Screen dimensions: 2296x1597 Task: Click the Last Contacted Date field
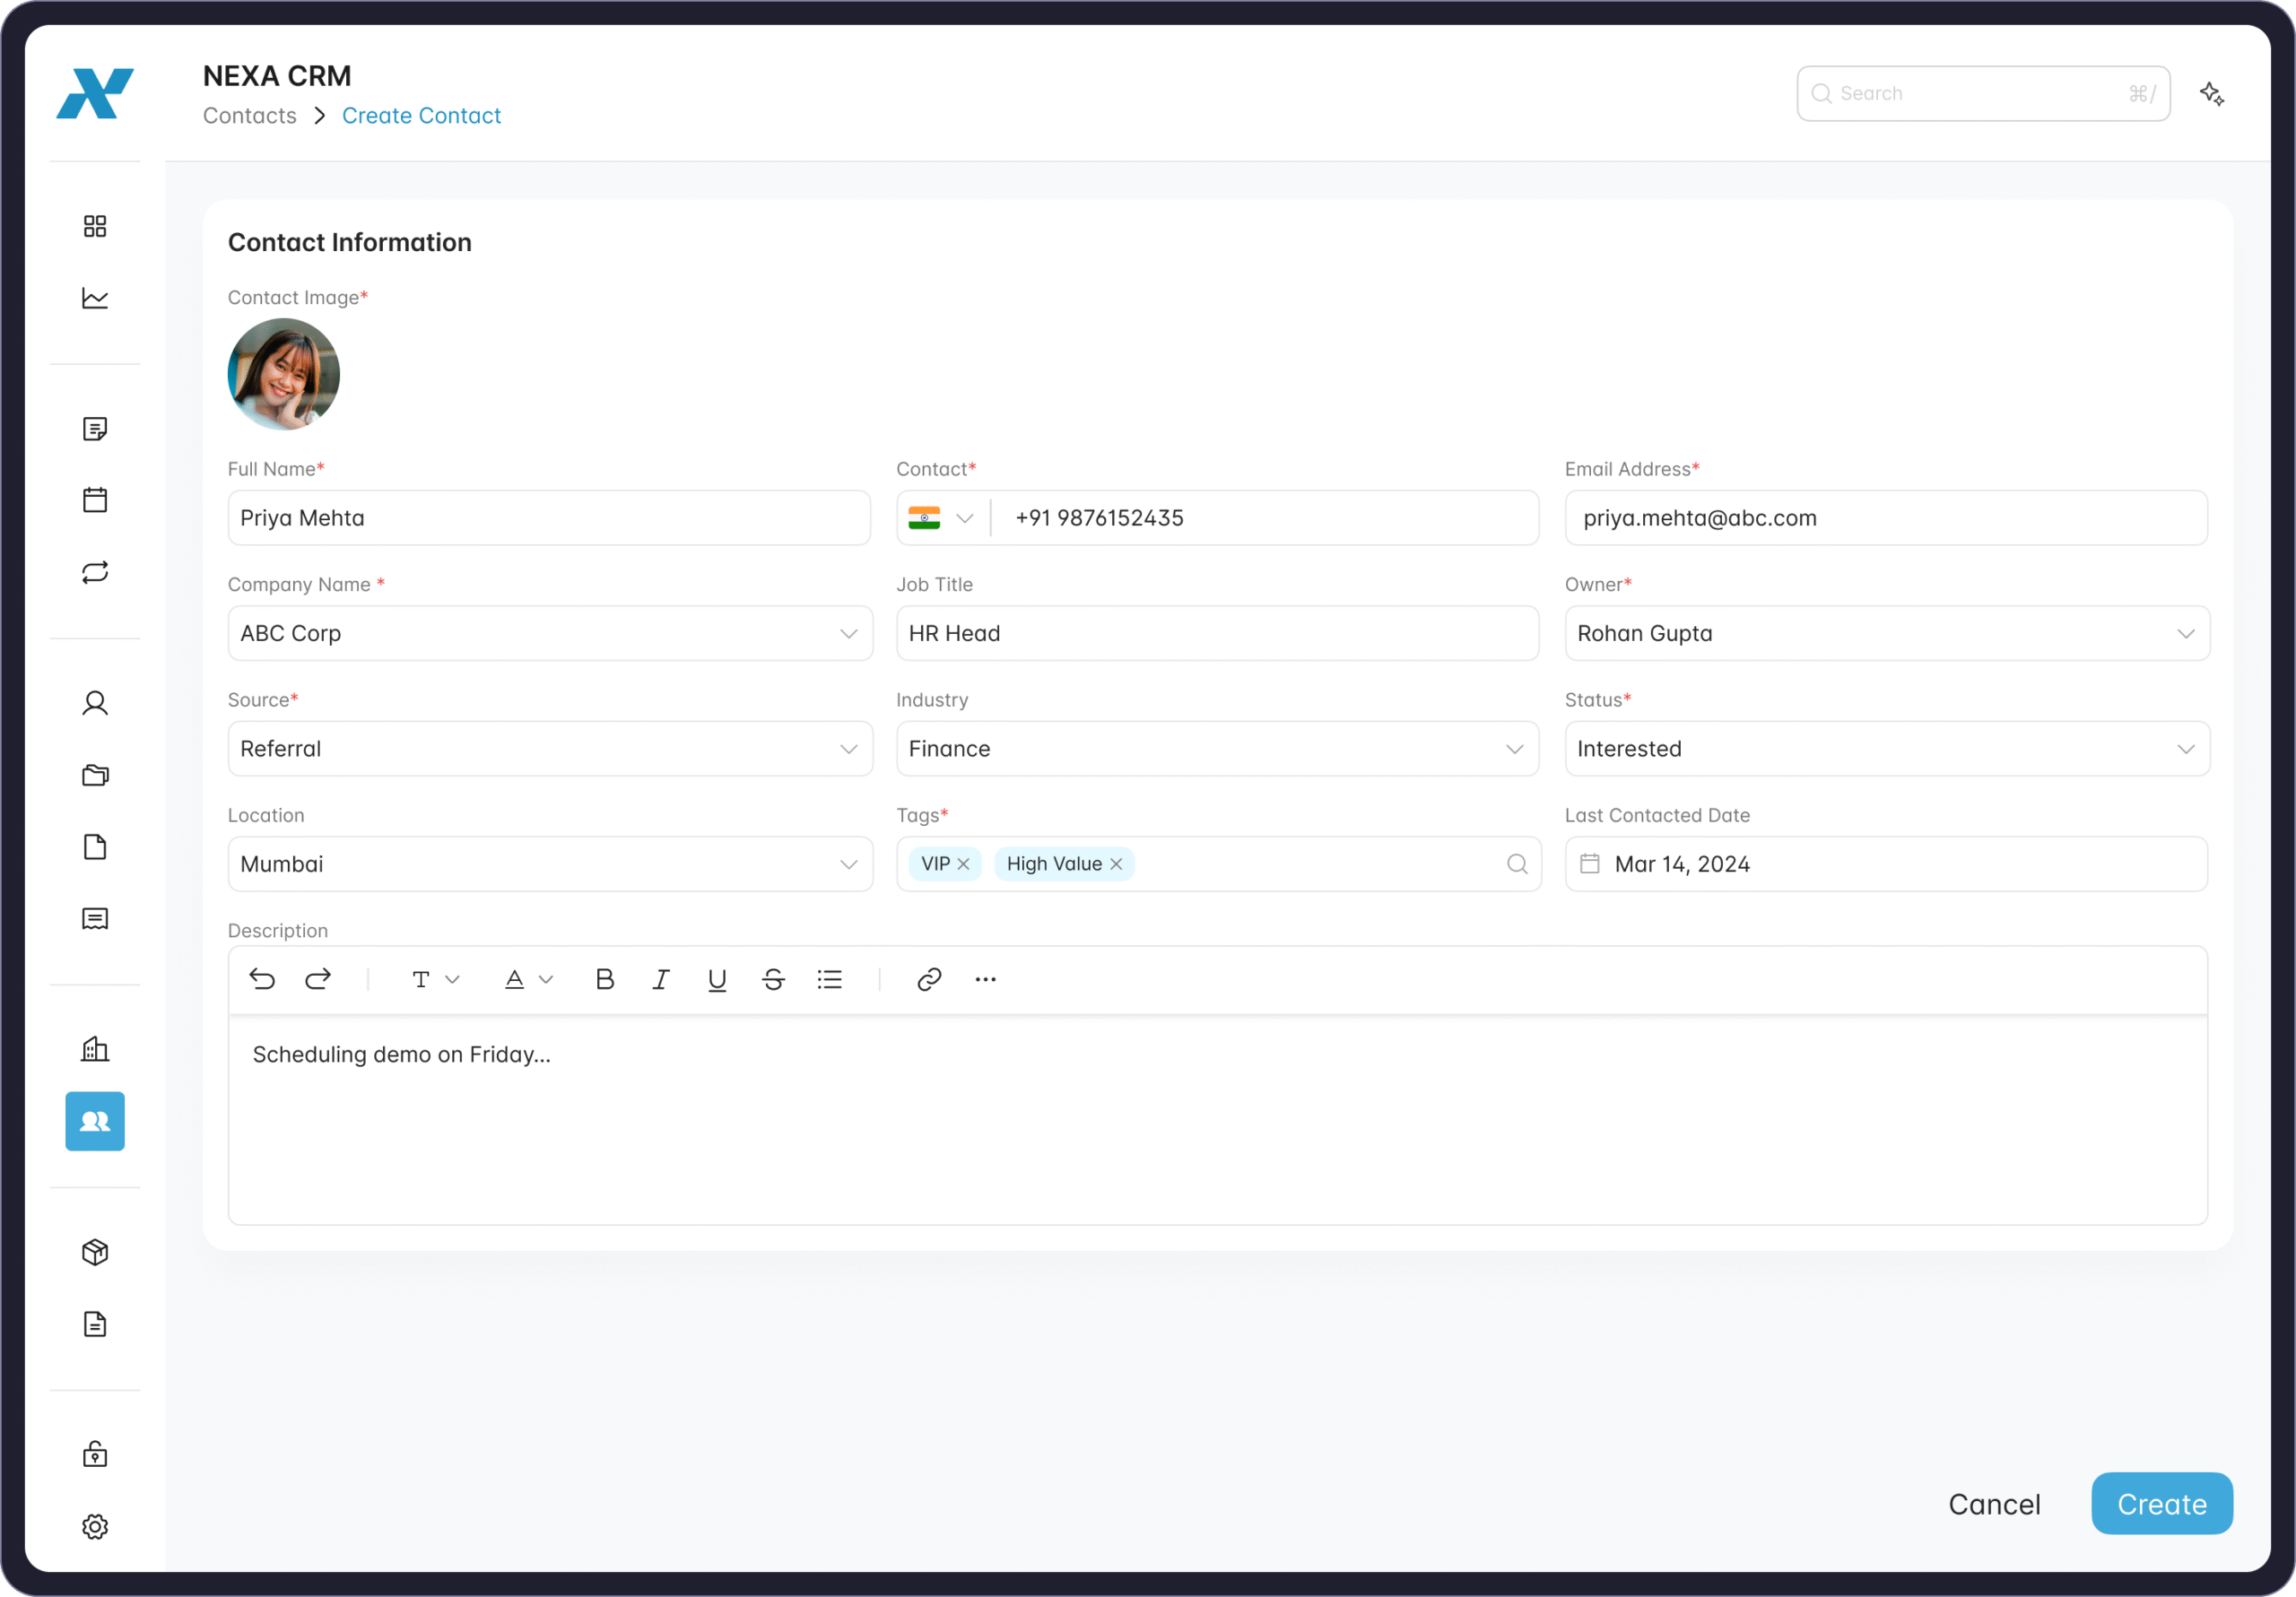(x=1885, y=864)
